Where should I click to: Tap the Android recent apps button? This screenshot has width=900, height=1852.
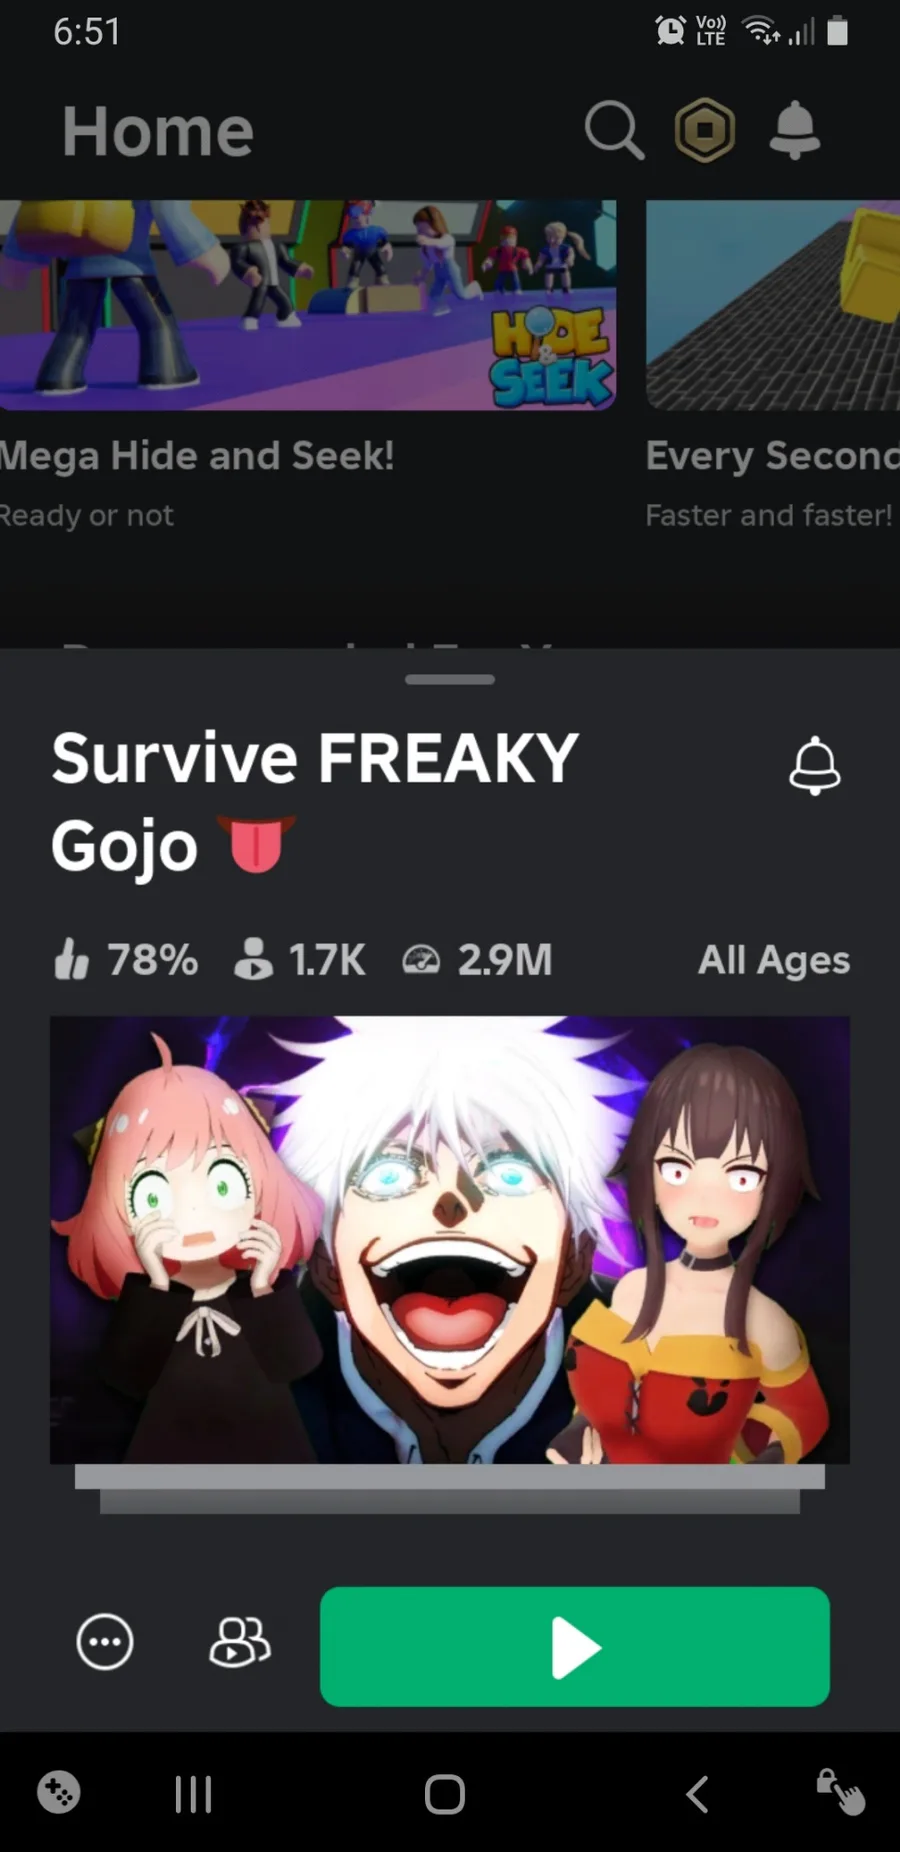(x=193, y=1794)
